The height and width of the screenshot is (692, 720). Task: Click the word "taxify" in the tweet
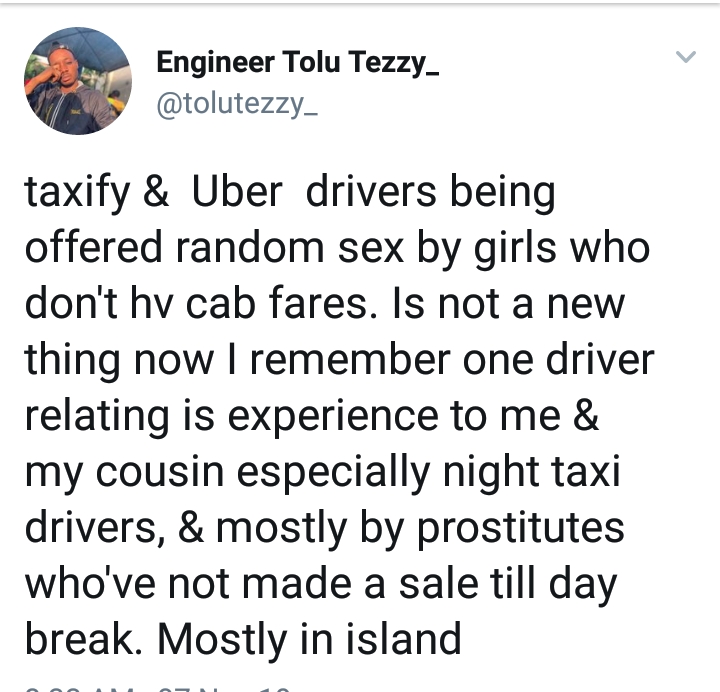click(77, 192)
